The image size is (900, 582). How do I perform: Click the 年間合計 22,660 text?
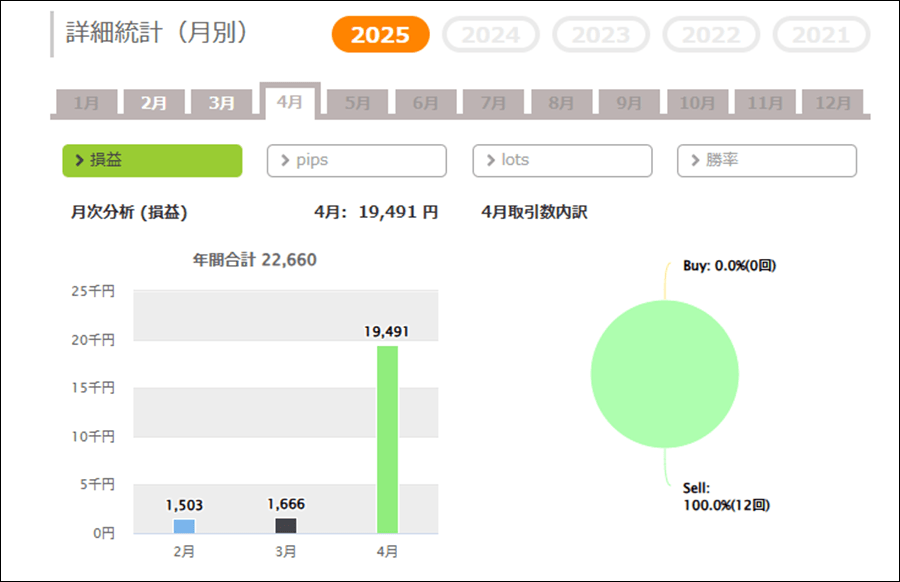pyautogui.click(x=254, y=259)
